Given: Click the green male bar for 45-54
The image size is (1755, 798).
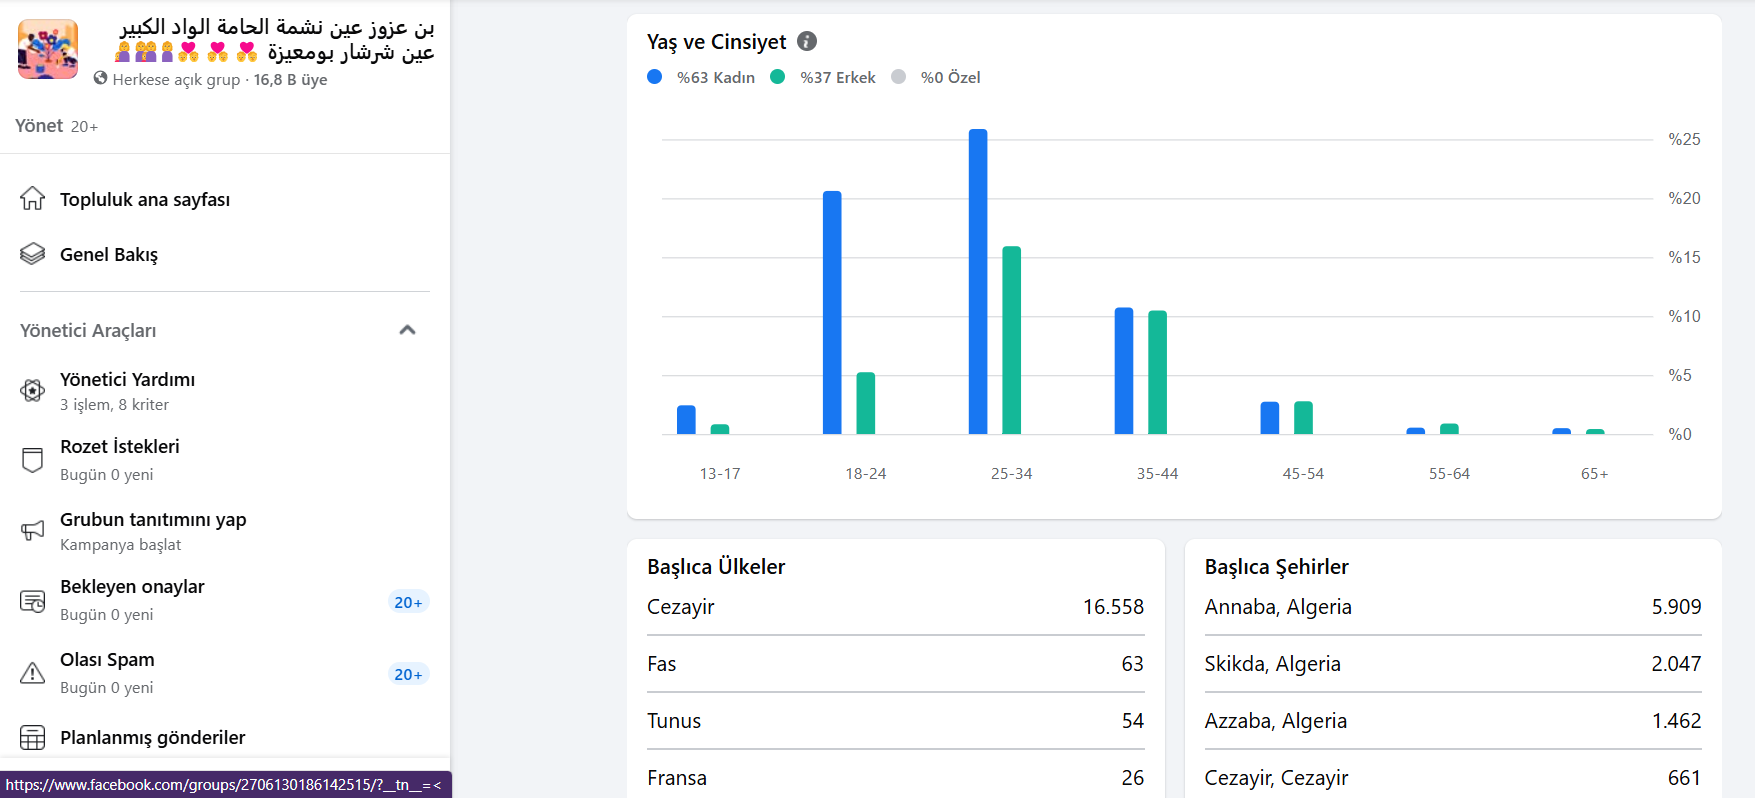Looking at the screenshot, I should click(x=1303, y=418).
